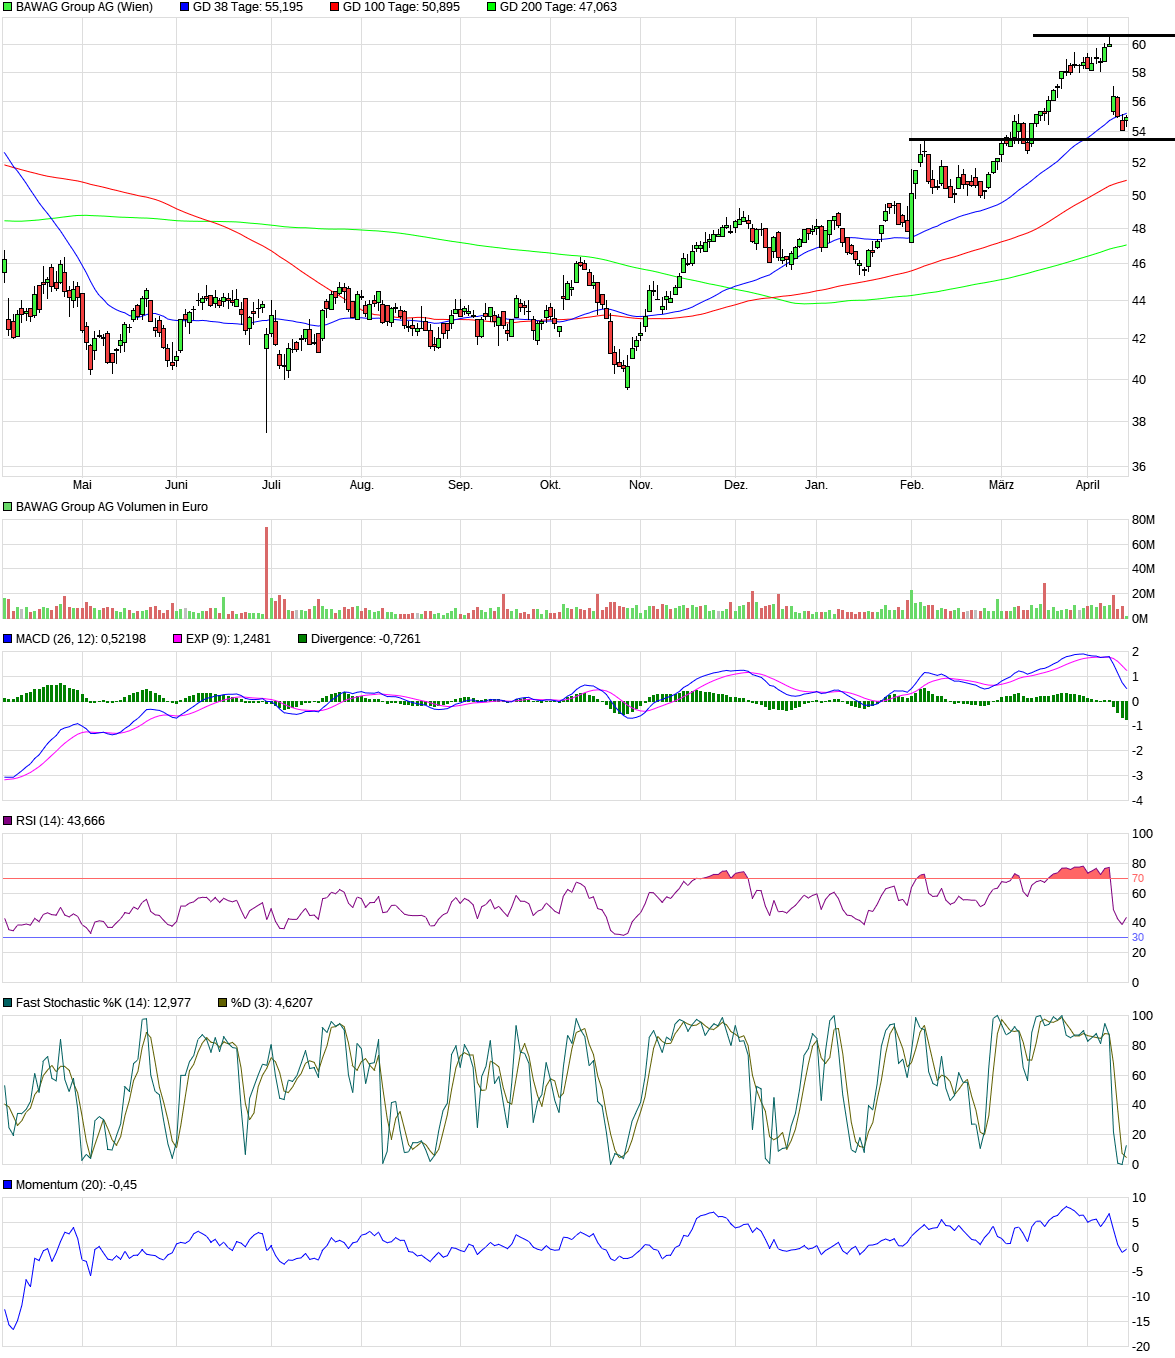Image resolution: width=1175 pixels, height=1358 pixels.
Task: Click the Fast Stochastic %K legend square
Action: coord(8,1003)
